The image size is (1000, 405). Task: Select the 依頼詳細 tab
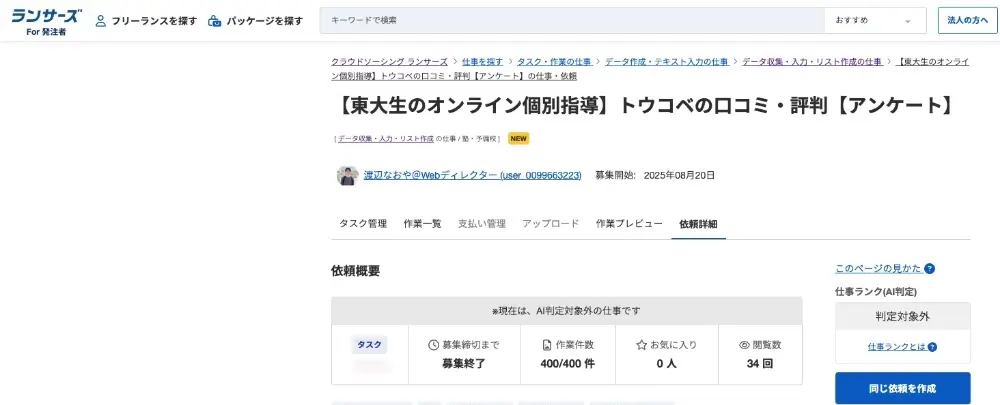click(x=698, y=224)
